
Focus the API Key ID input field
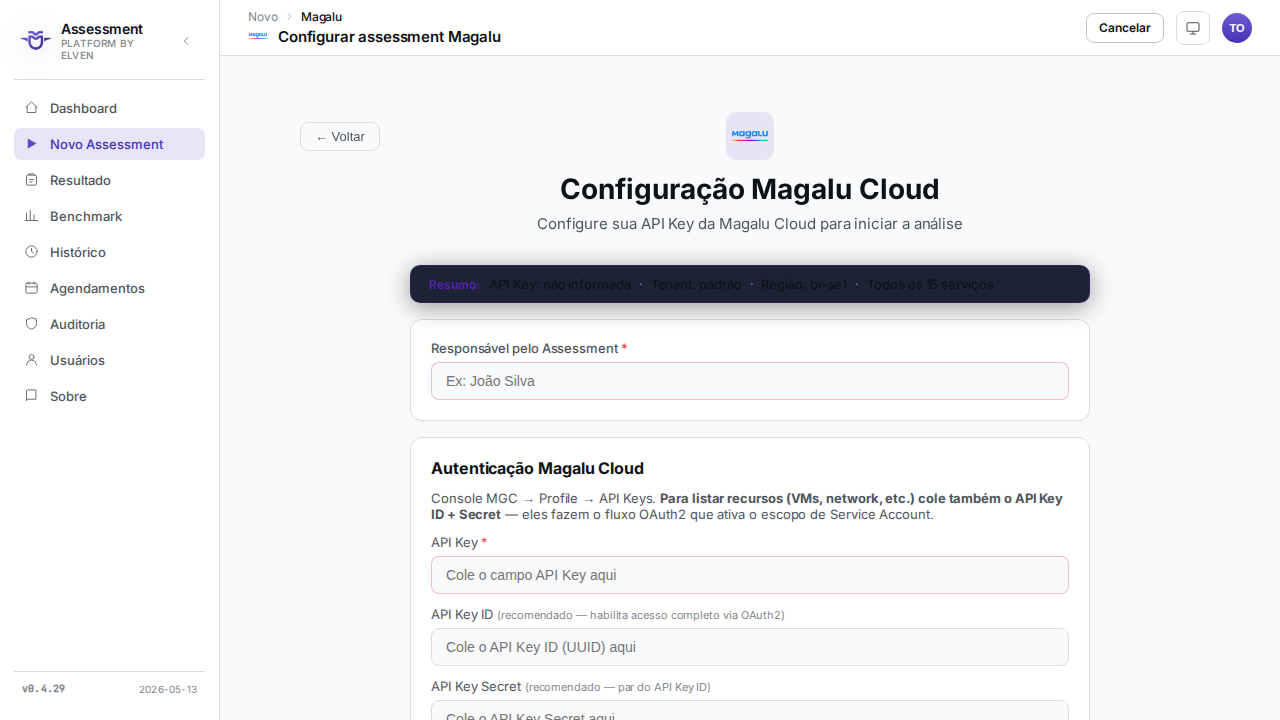pyautogui.click(x=750, y=647)
